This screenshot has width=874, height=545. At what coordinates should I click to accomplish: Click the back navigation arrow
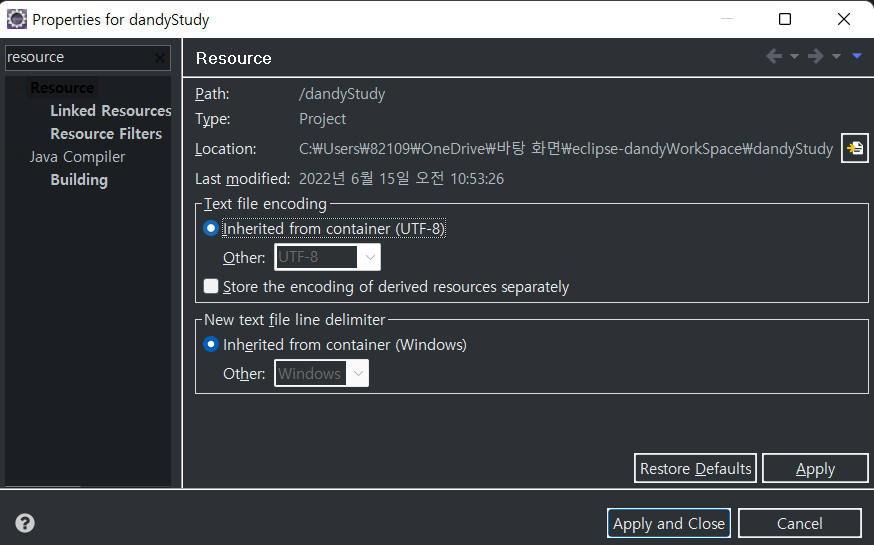(774, 56)
